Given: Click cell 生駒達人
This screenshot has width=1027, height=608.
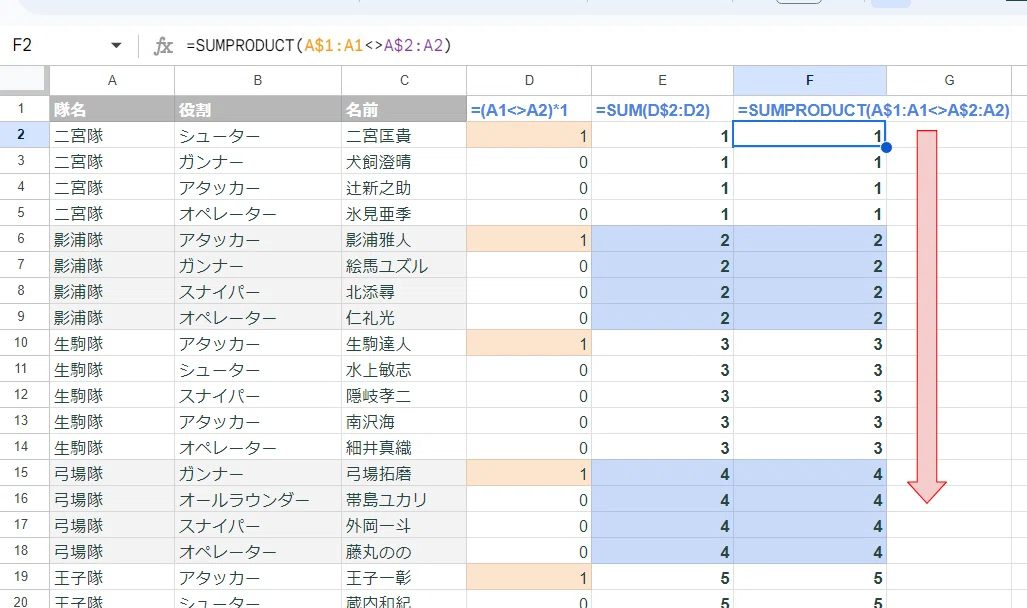Looking at the screenshot, I should pos(404,344).
